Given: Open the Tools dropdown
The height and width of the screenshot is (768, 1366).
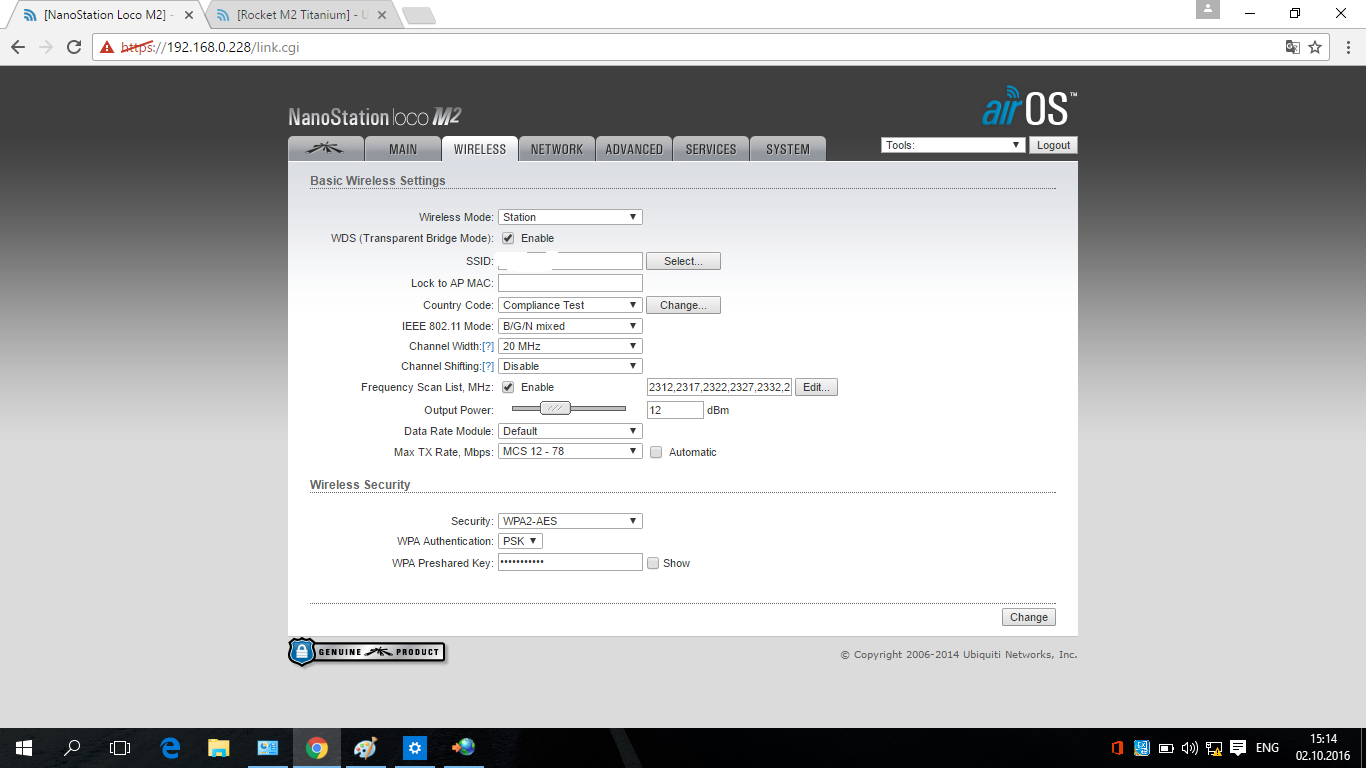Looking at the screenshot, I should [x=953, y=145].
